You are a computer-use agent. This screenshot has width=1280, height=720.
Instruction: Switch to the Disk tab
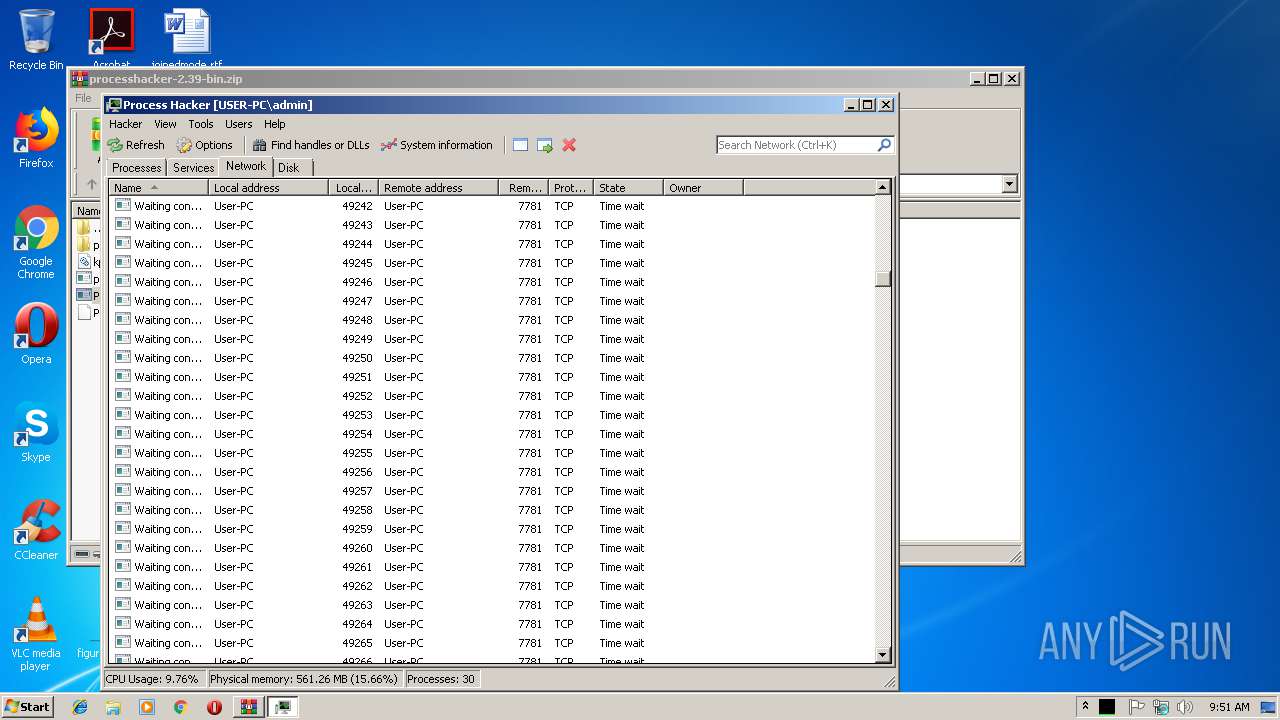[288, 168]
